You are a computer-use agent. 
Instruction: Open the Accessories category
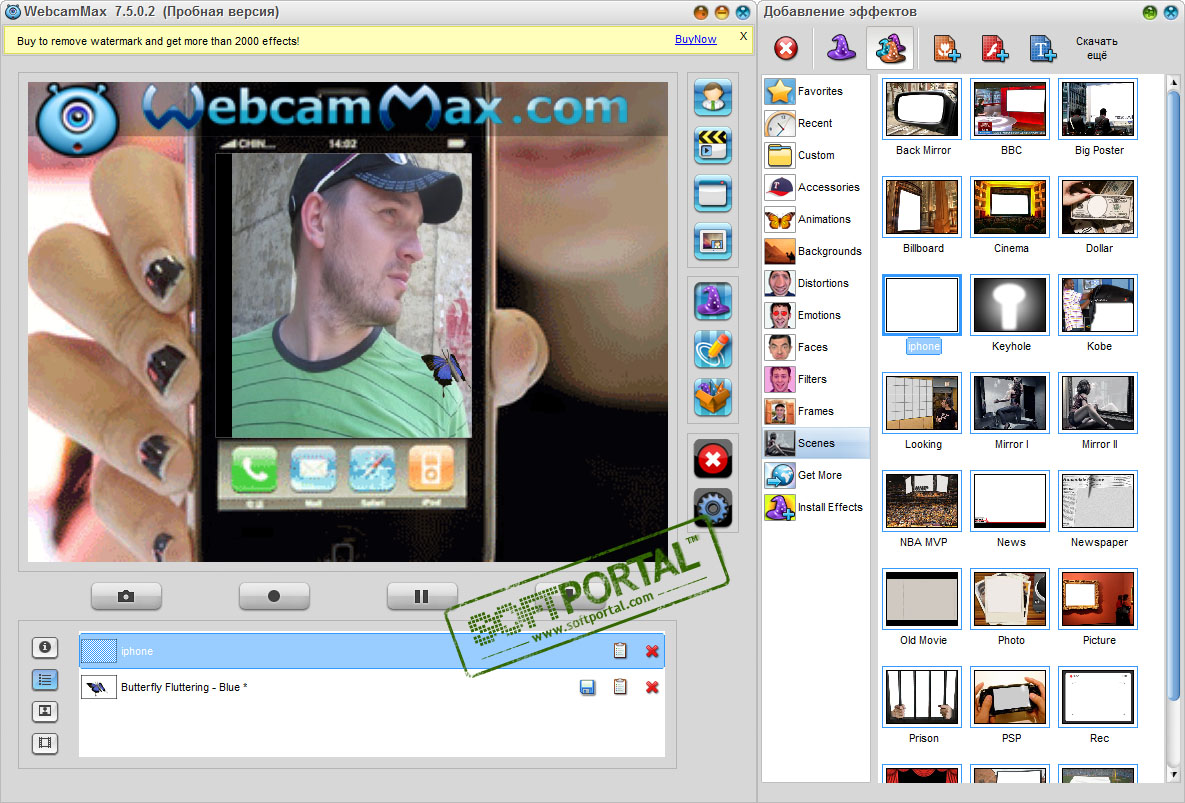click(x=816, y=187)
